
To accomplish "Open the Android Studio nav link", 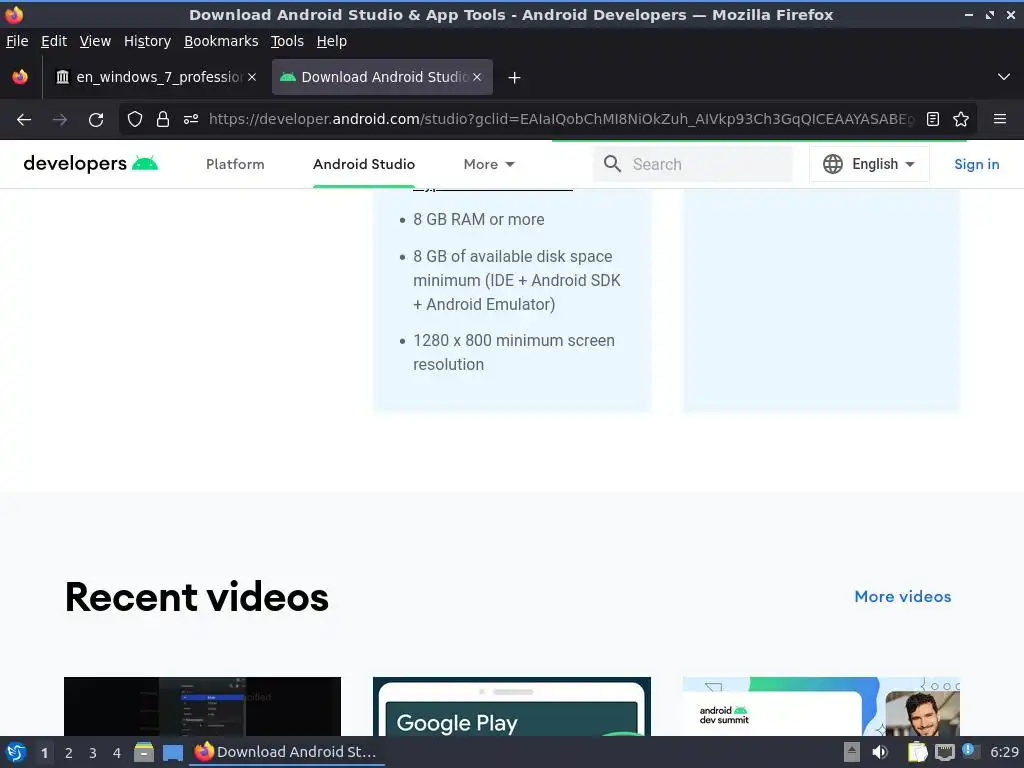I will coord(364,165).
